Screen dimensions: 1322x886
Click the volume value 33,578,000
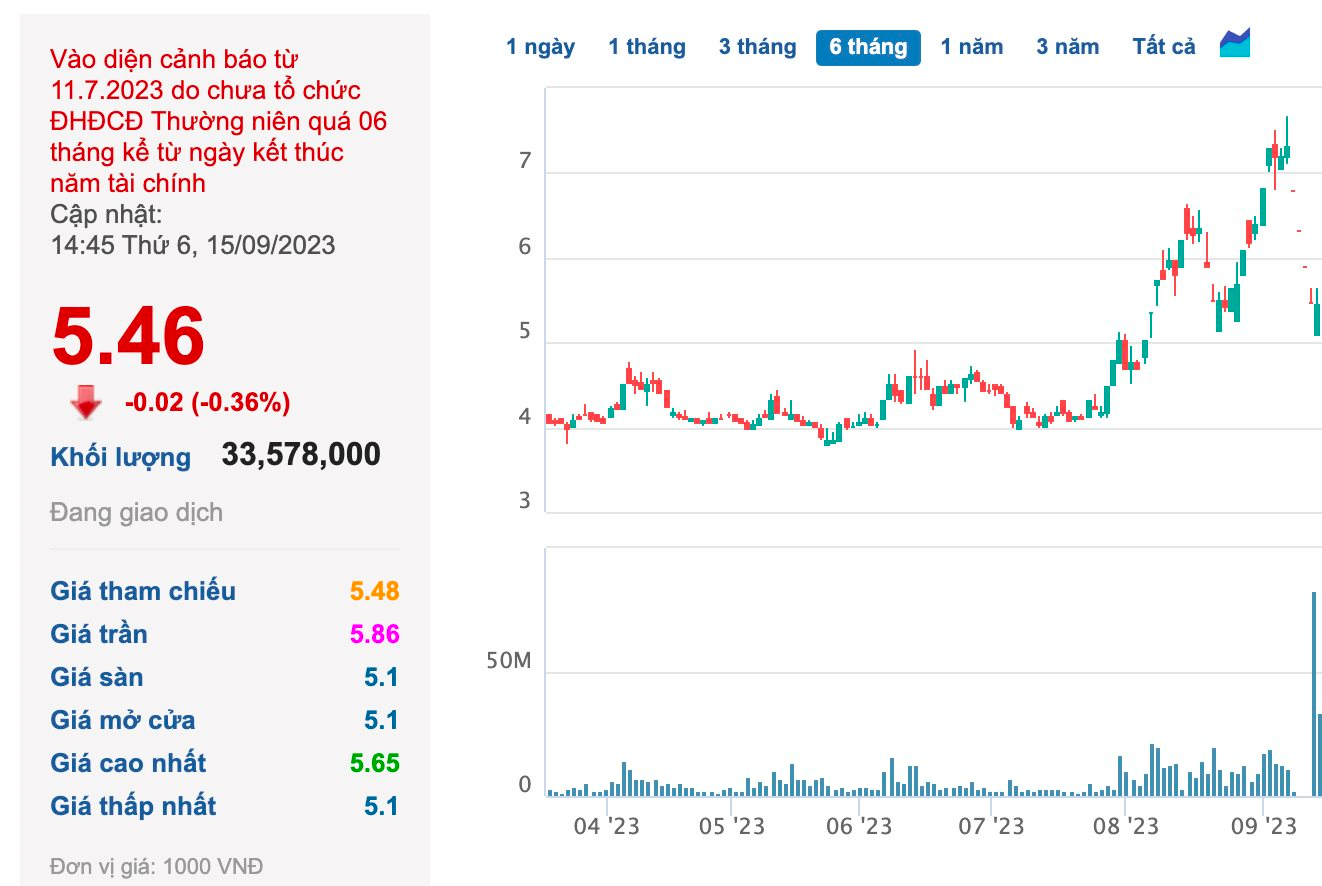point(301,455)
